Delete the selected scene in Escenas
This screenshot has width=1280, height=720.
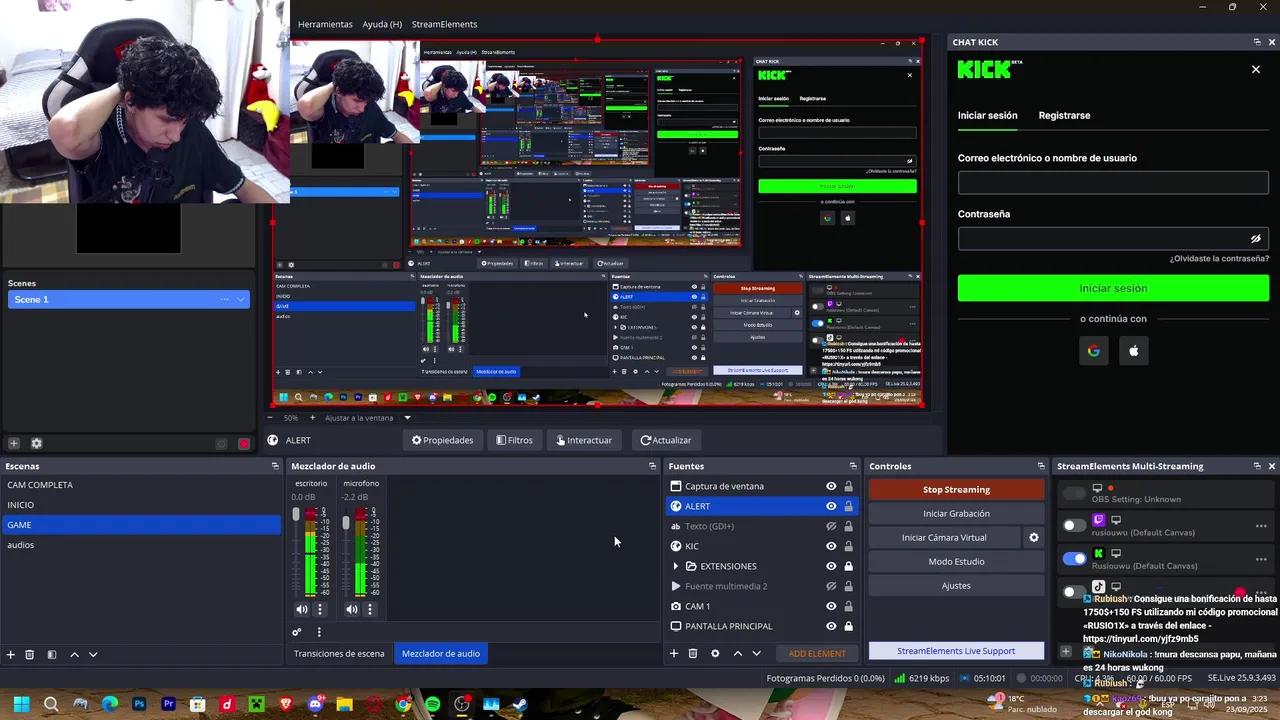pyautogui.click(x=30, y=654)
